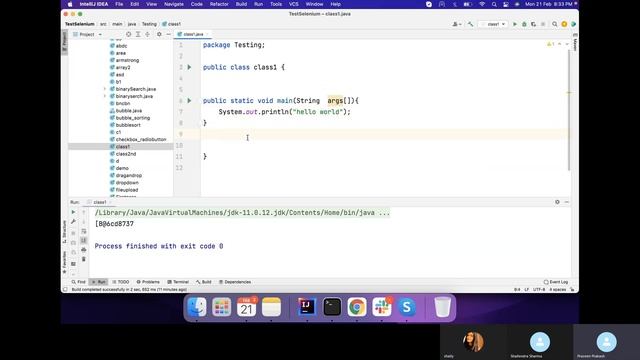Click the UTF-8 encoding in status bar

[x=539, y=289]
